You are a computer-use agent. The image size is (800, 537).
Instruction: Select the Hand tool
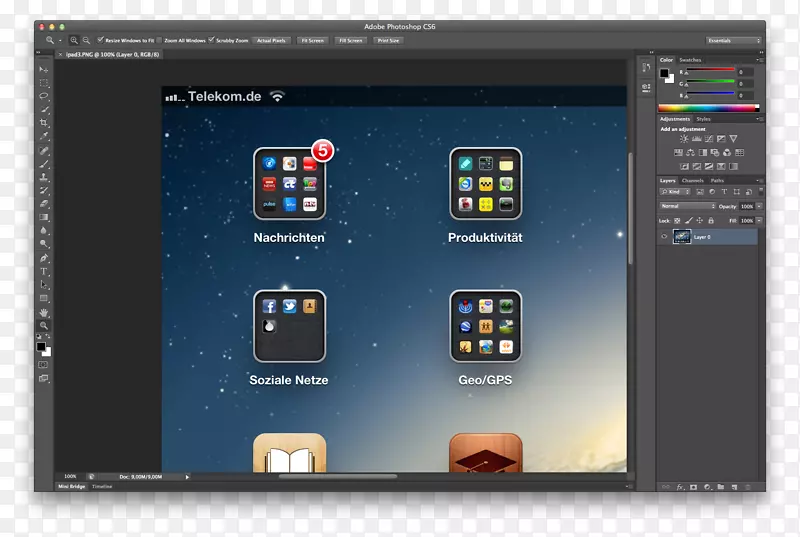(x=44, y=312)
